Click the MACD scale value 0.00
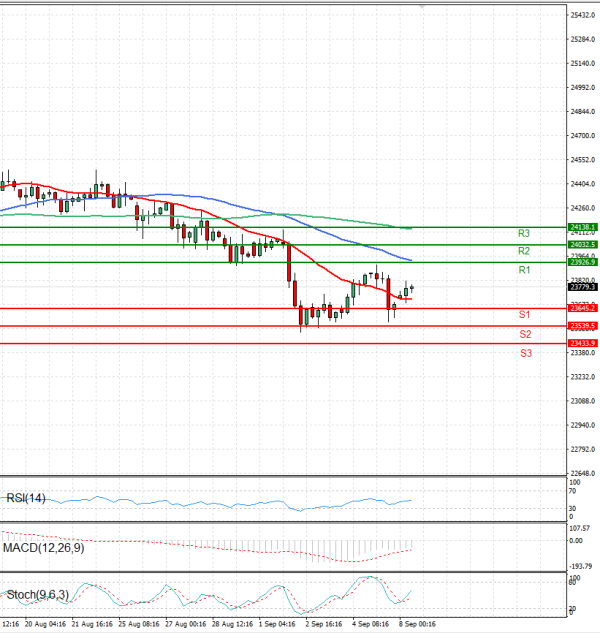This screenshot has height=633, width=600. click(x=576, y=541)
